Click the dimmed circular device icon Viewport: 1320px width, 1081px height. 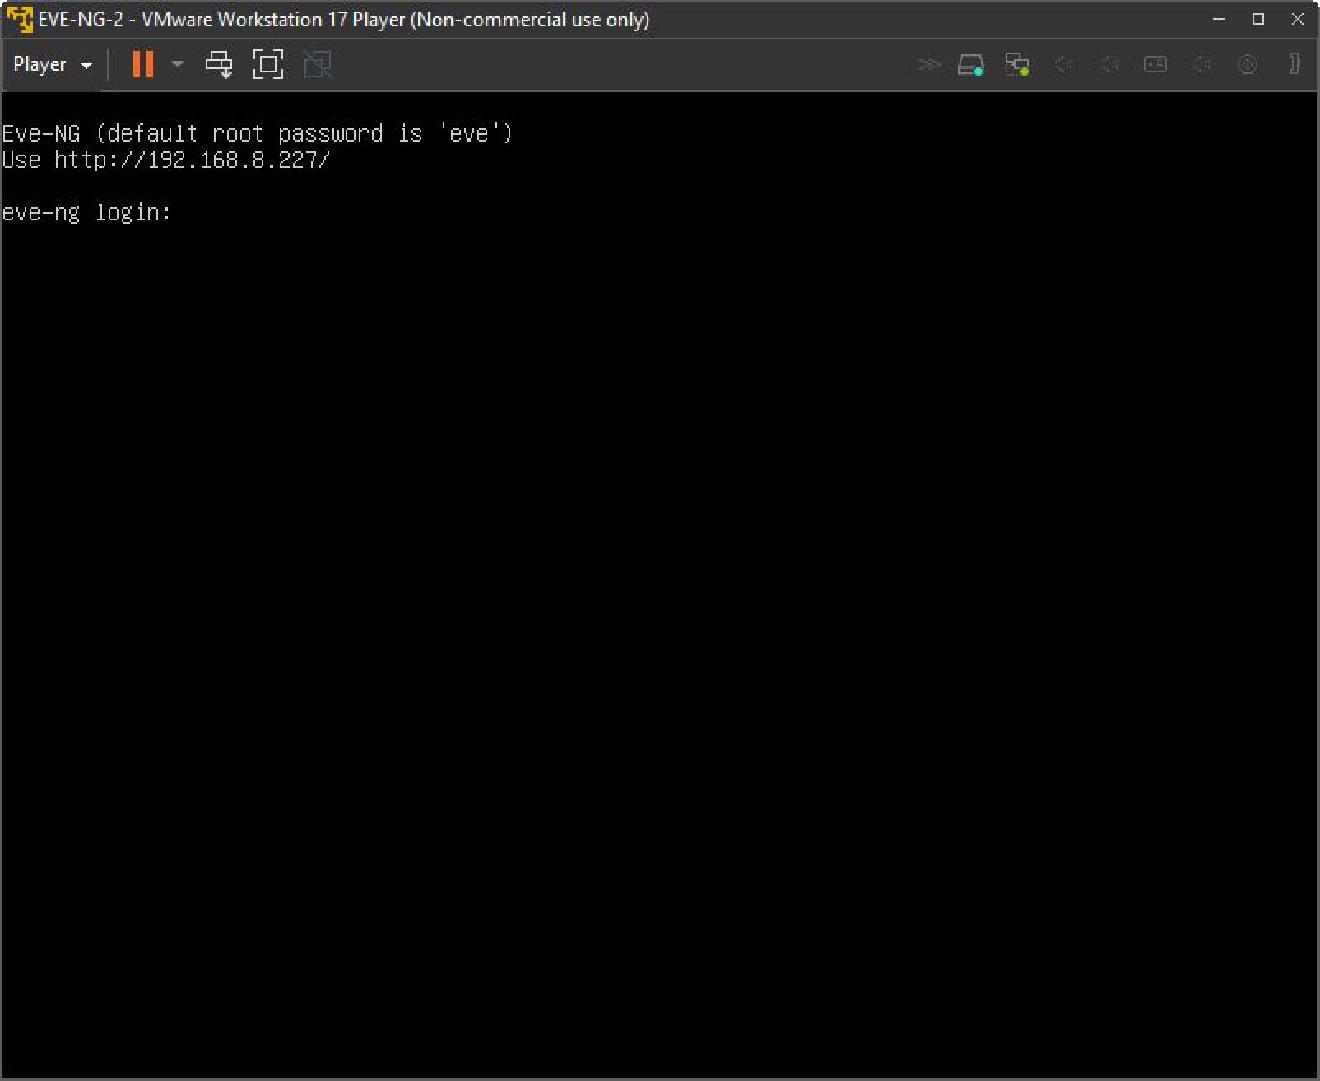[1247, 65]
